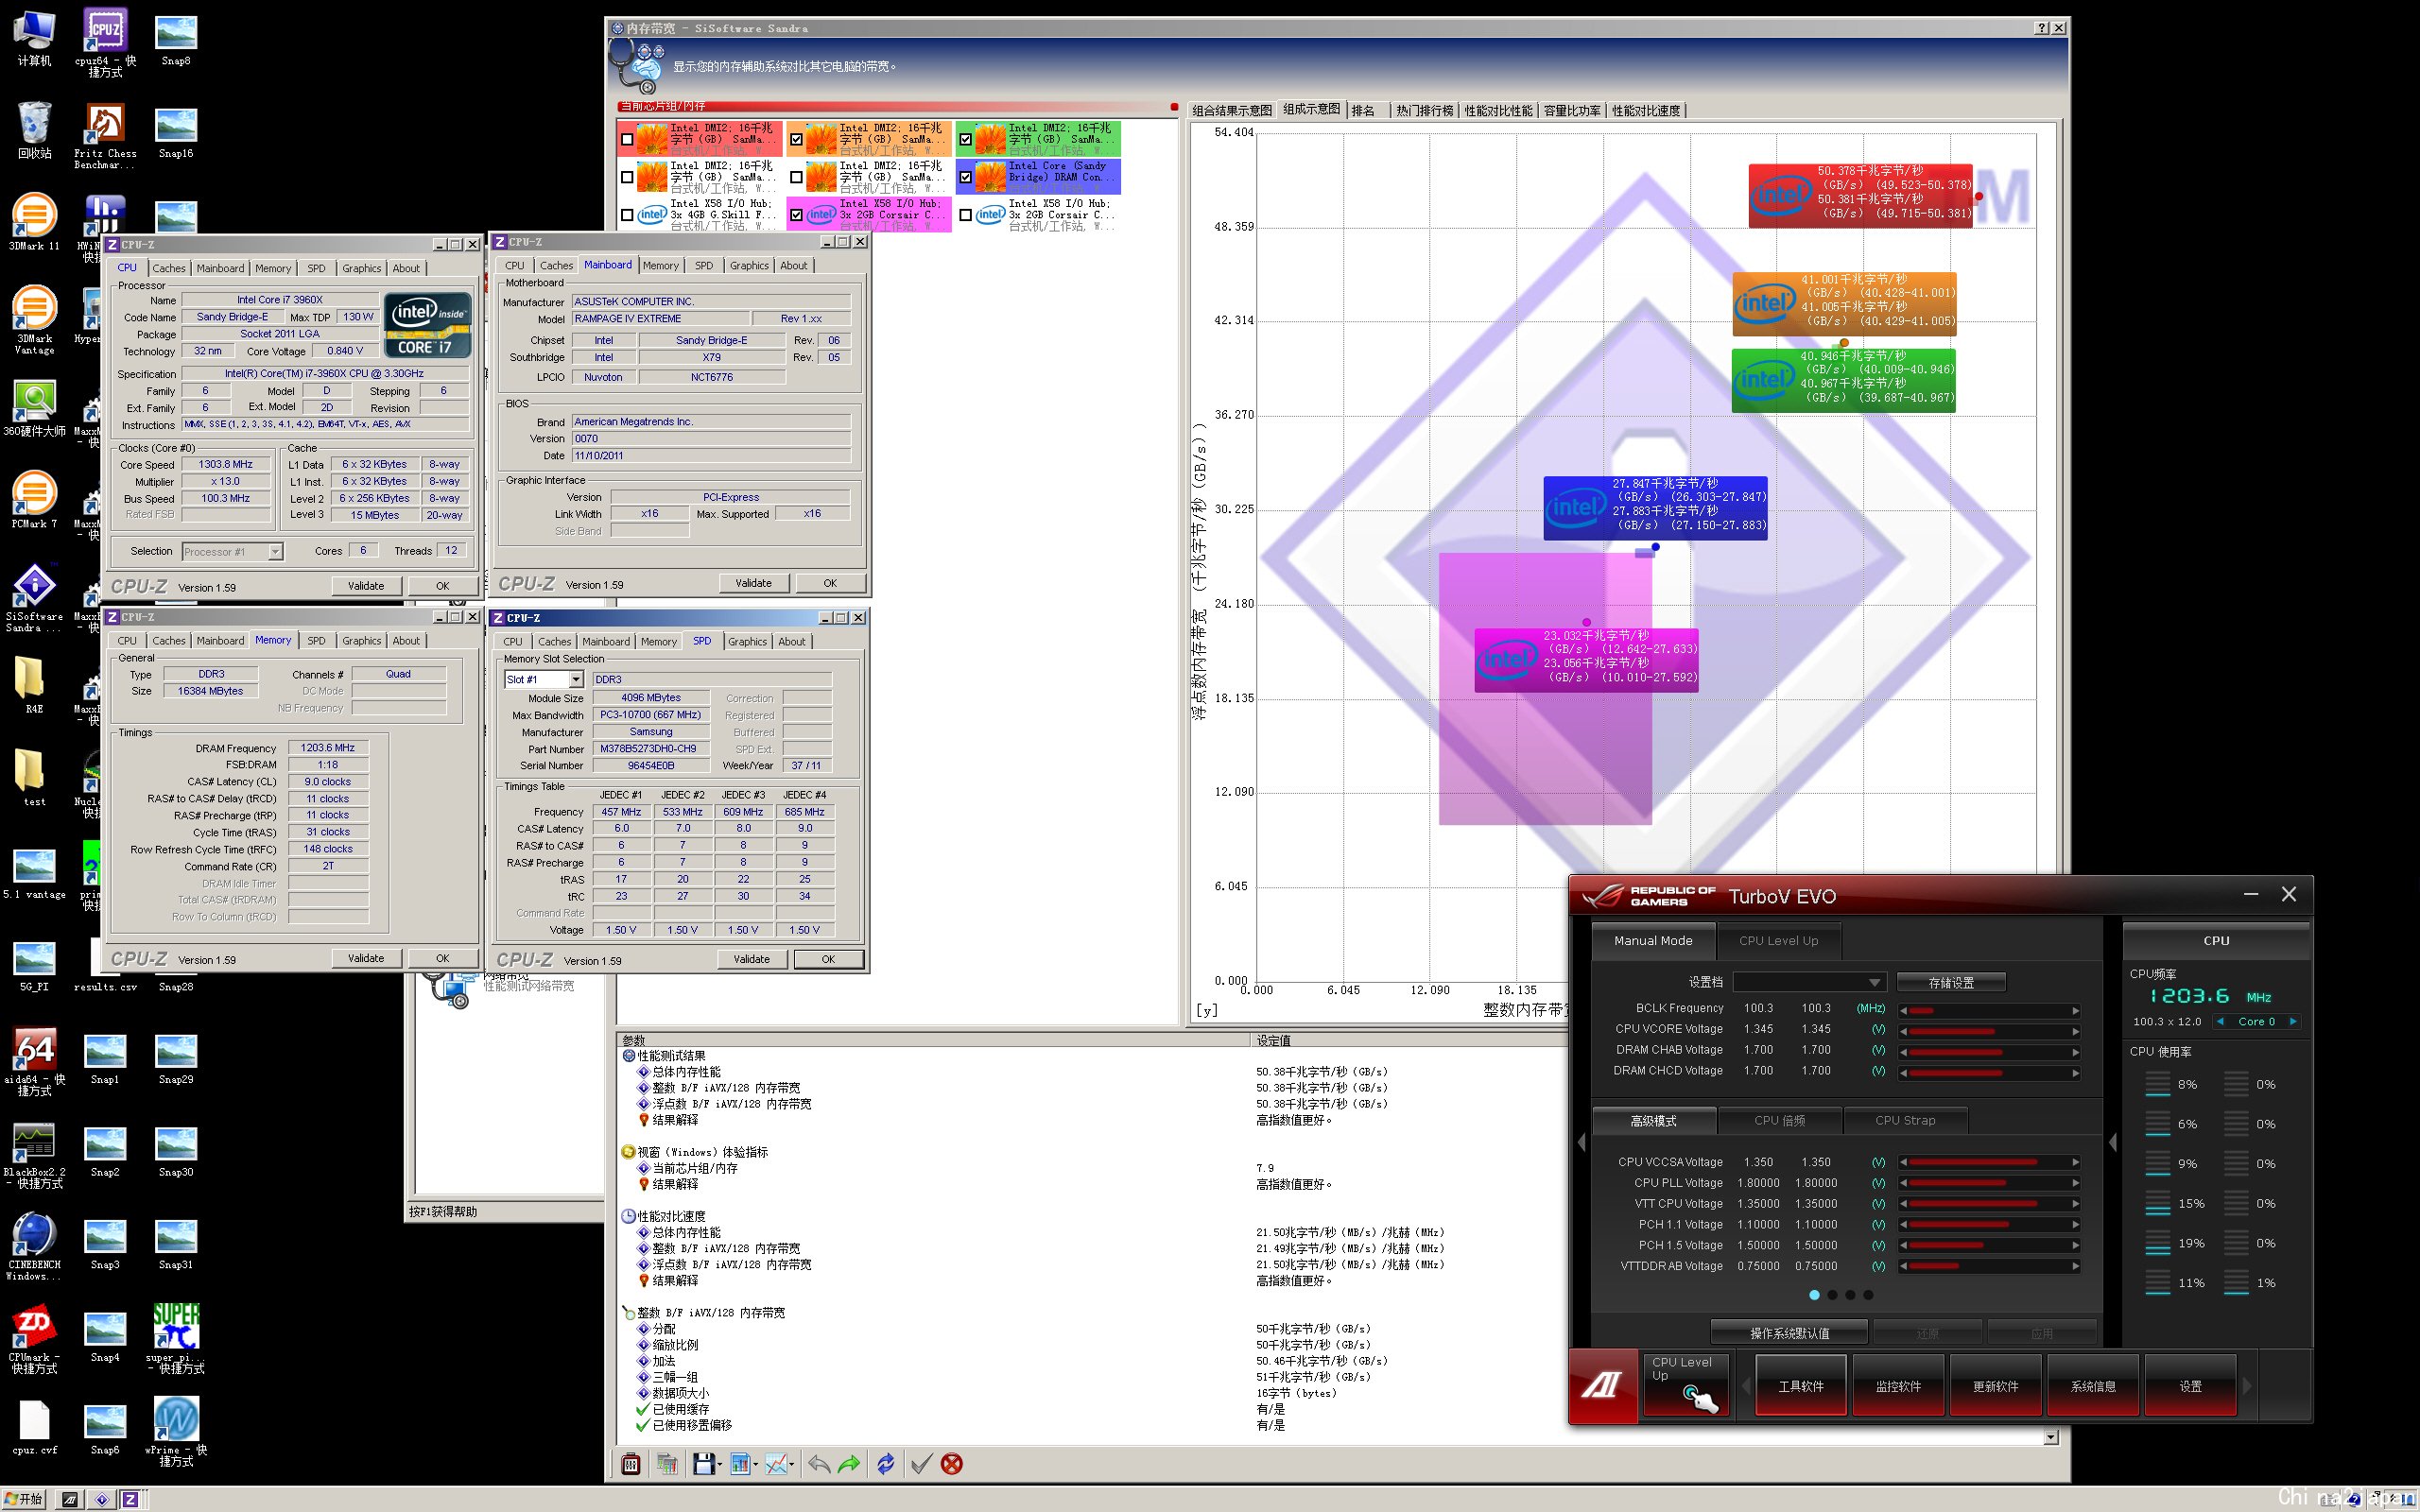
Task: Click the CPU Level Up hand icon tile
Action: (1686, 1385)
